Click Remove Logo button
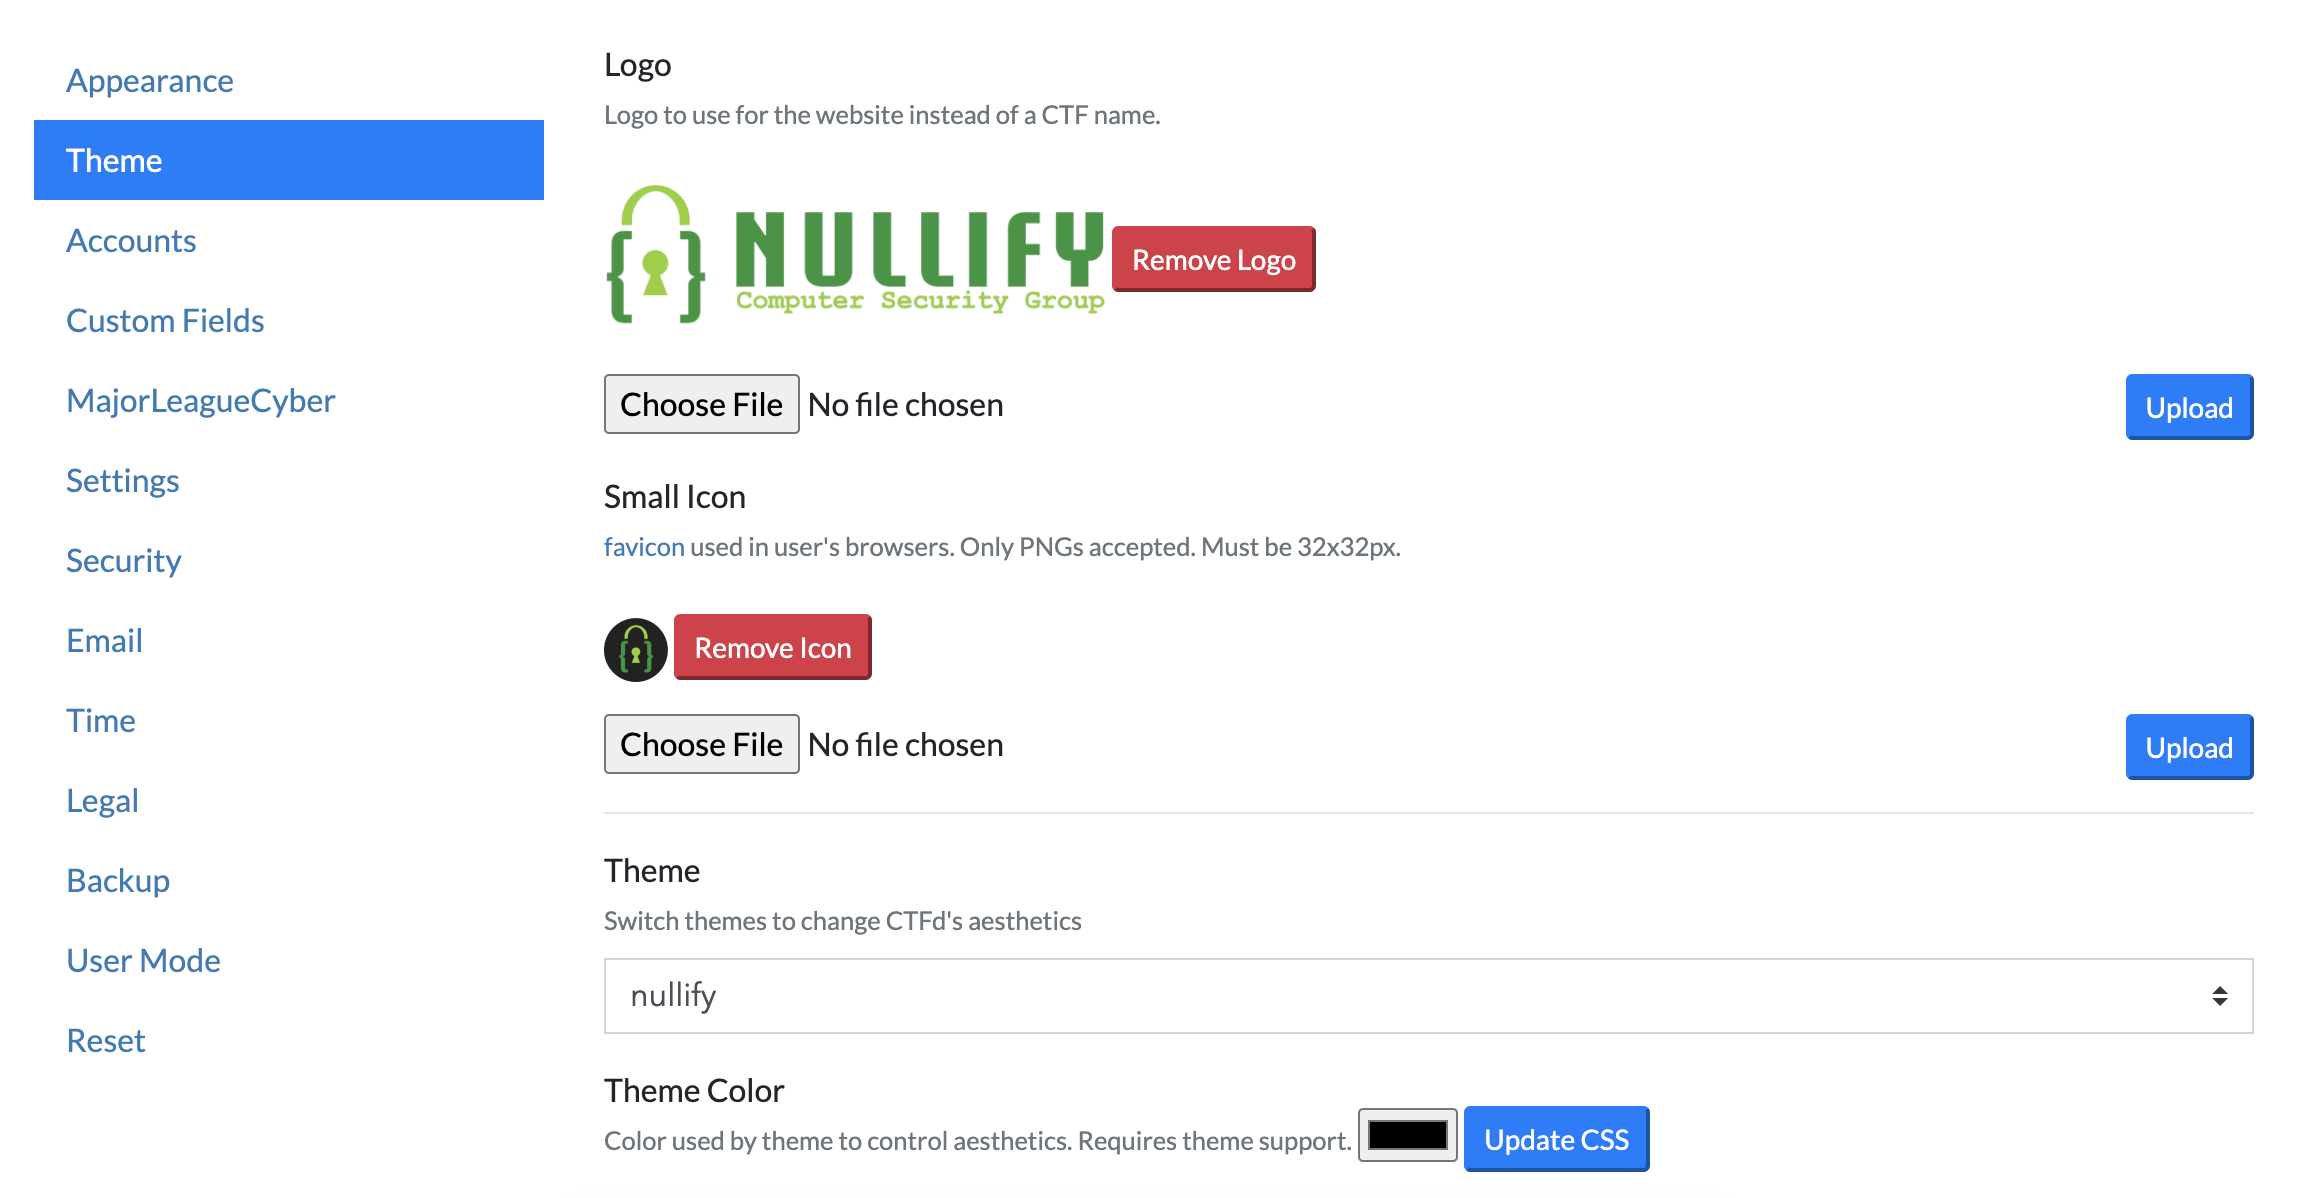Screen dimensions: 2304x1198 1214,259
